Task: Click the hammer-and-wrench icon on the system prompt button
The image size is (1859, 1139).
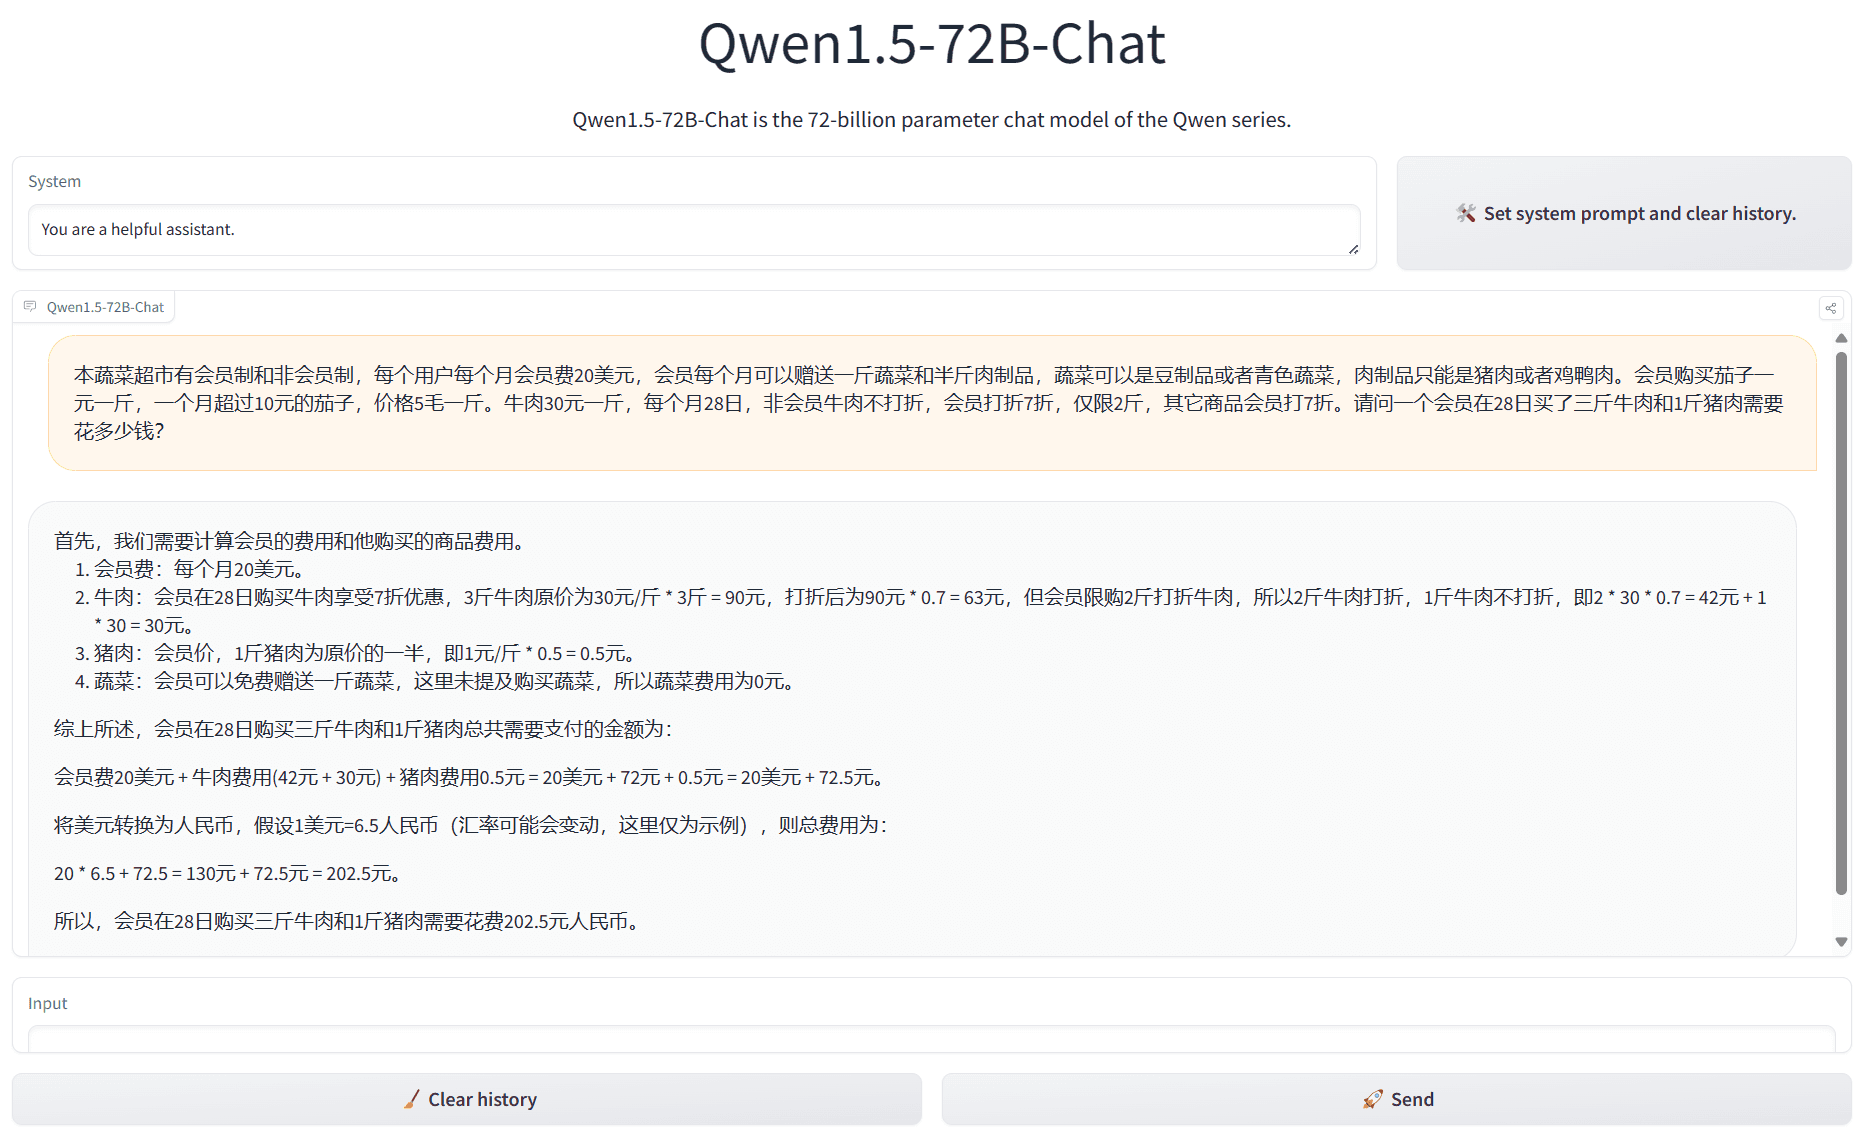Action: click(x=1465, y=213)
